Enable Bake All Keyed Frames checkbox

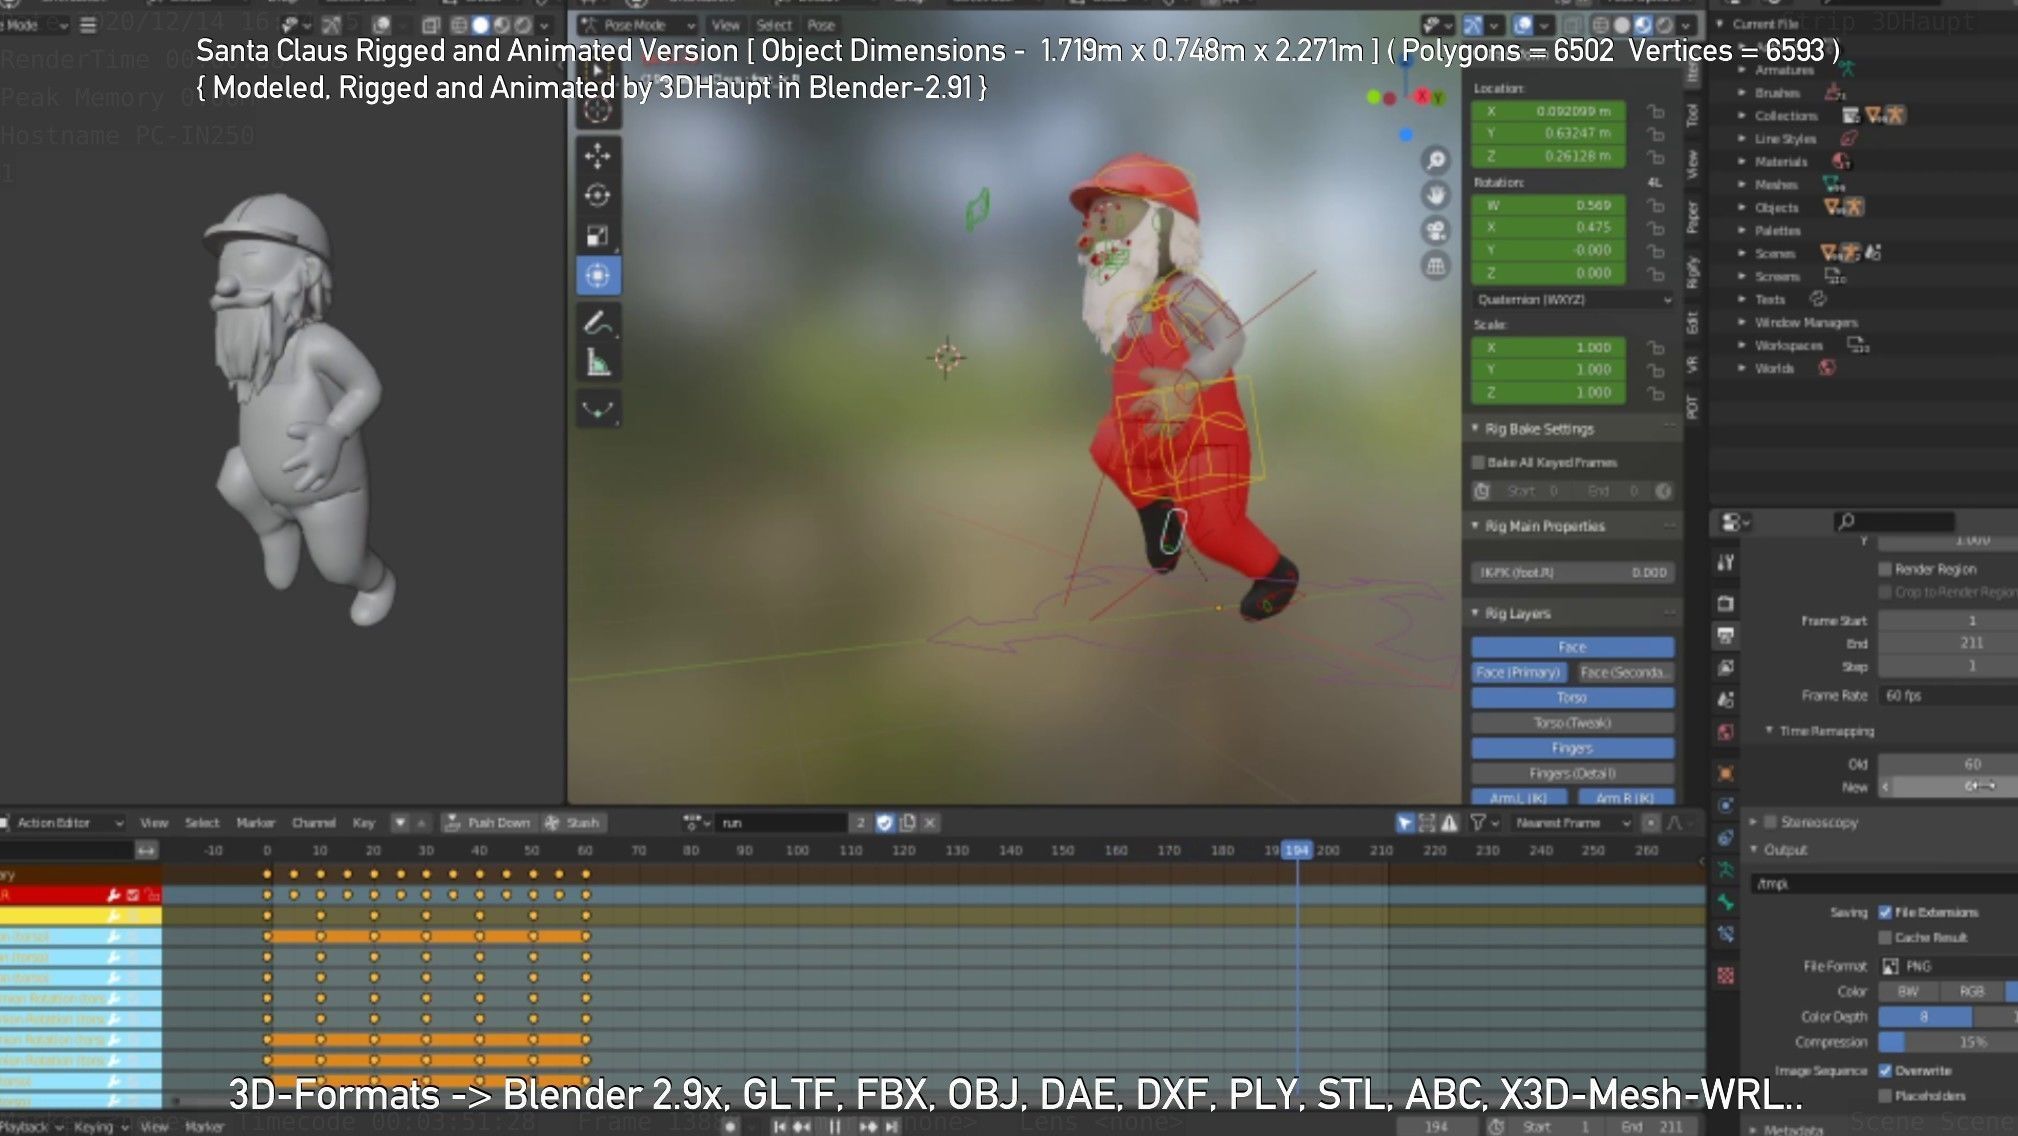tap(1478, 462)
